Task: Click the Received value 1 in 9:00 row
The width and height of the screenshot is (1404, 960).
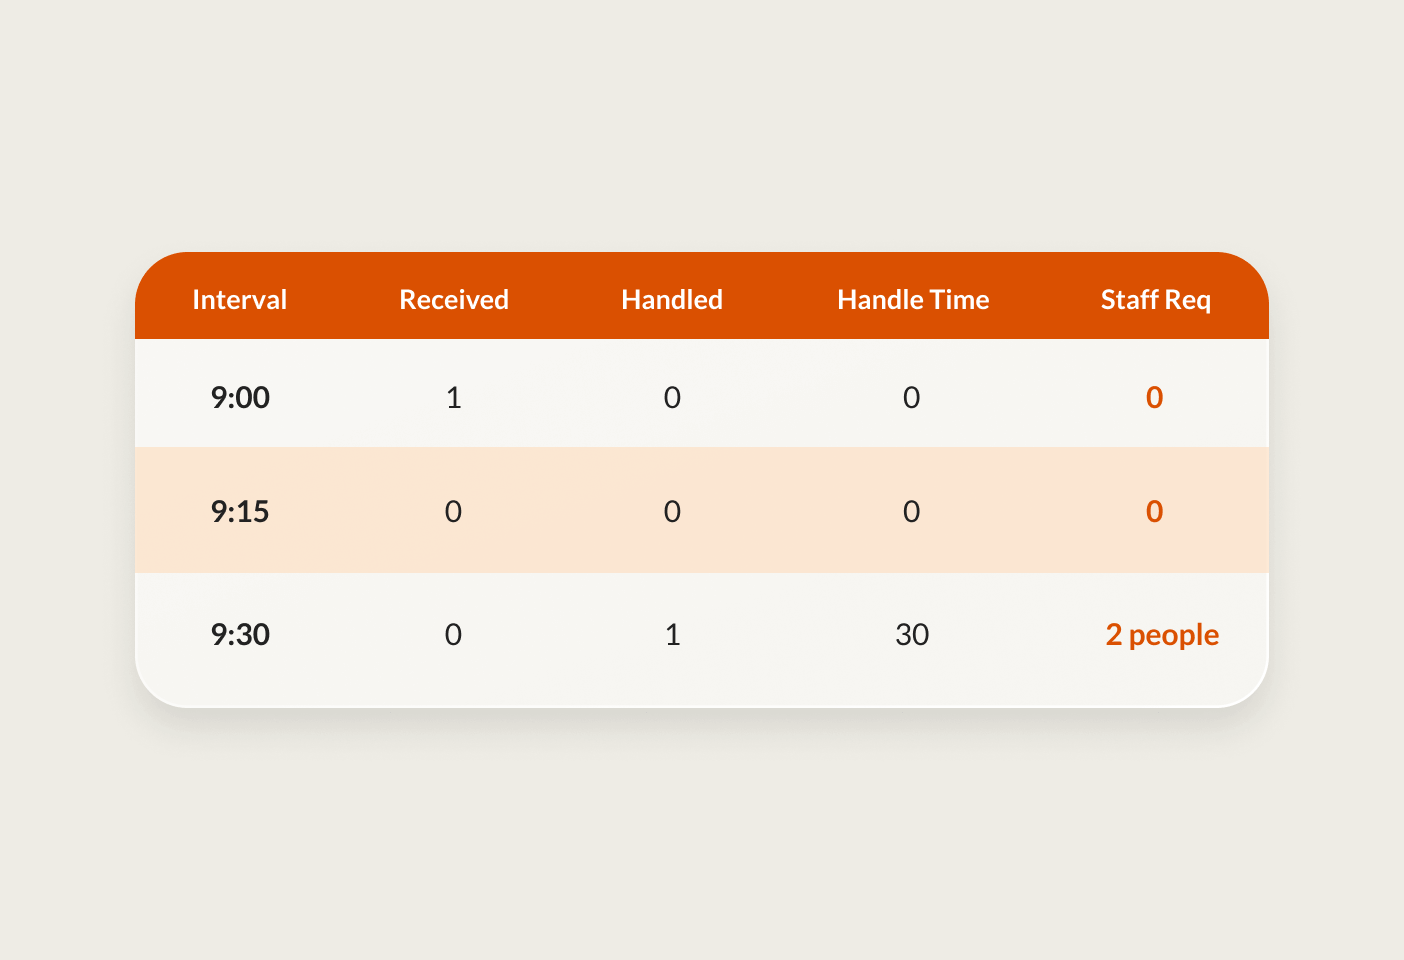Action: coord(454,397)
